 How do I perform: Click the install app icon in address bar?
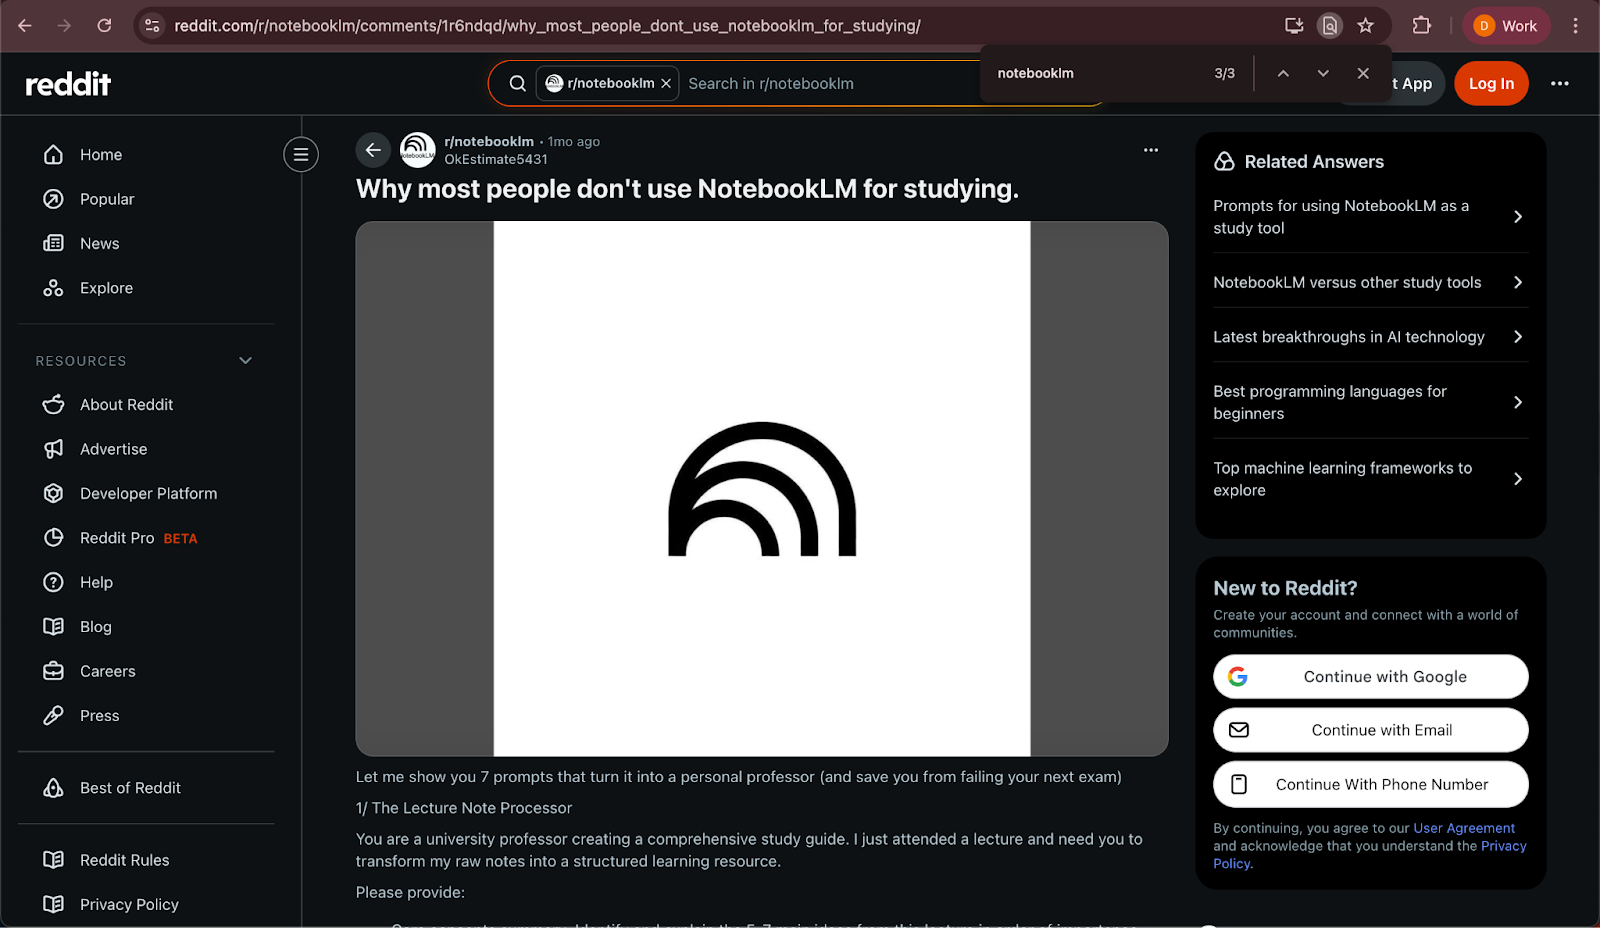(1294, 26)
